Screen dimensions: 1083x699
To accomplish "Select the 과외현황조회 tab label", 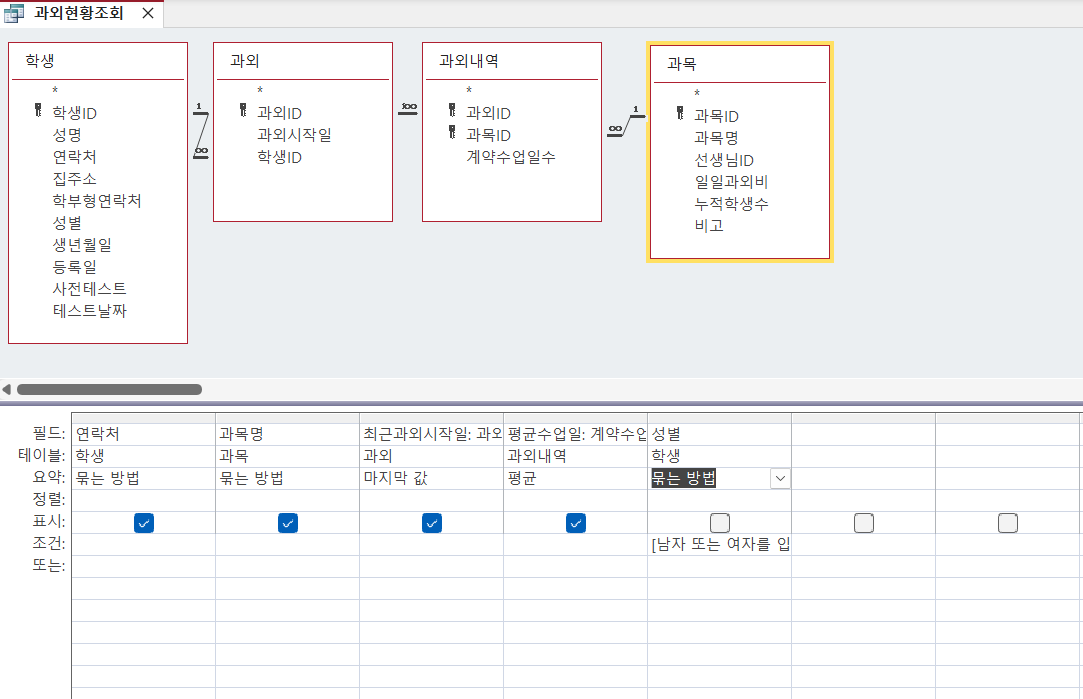I will pos(78,14).
